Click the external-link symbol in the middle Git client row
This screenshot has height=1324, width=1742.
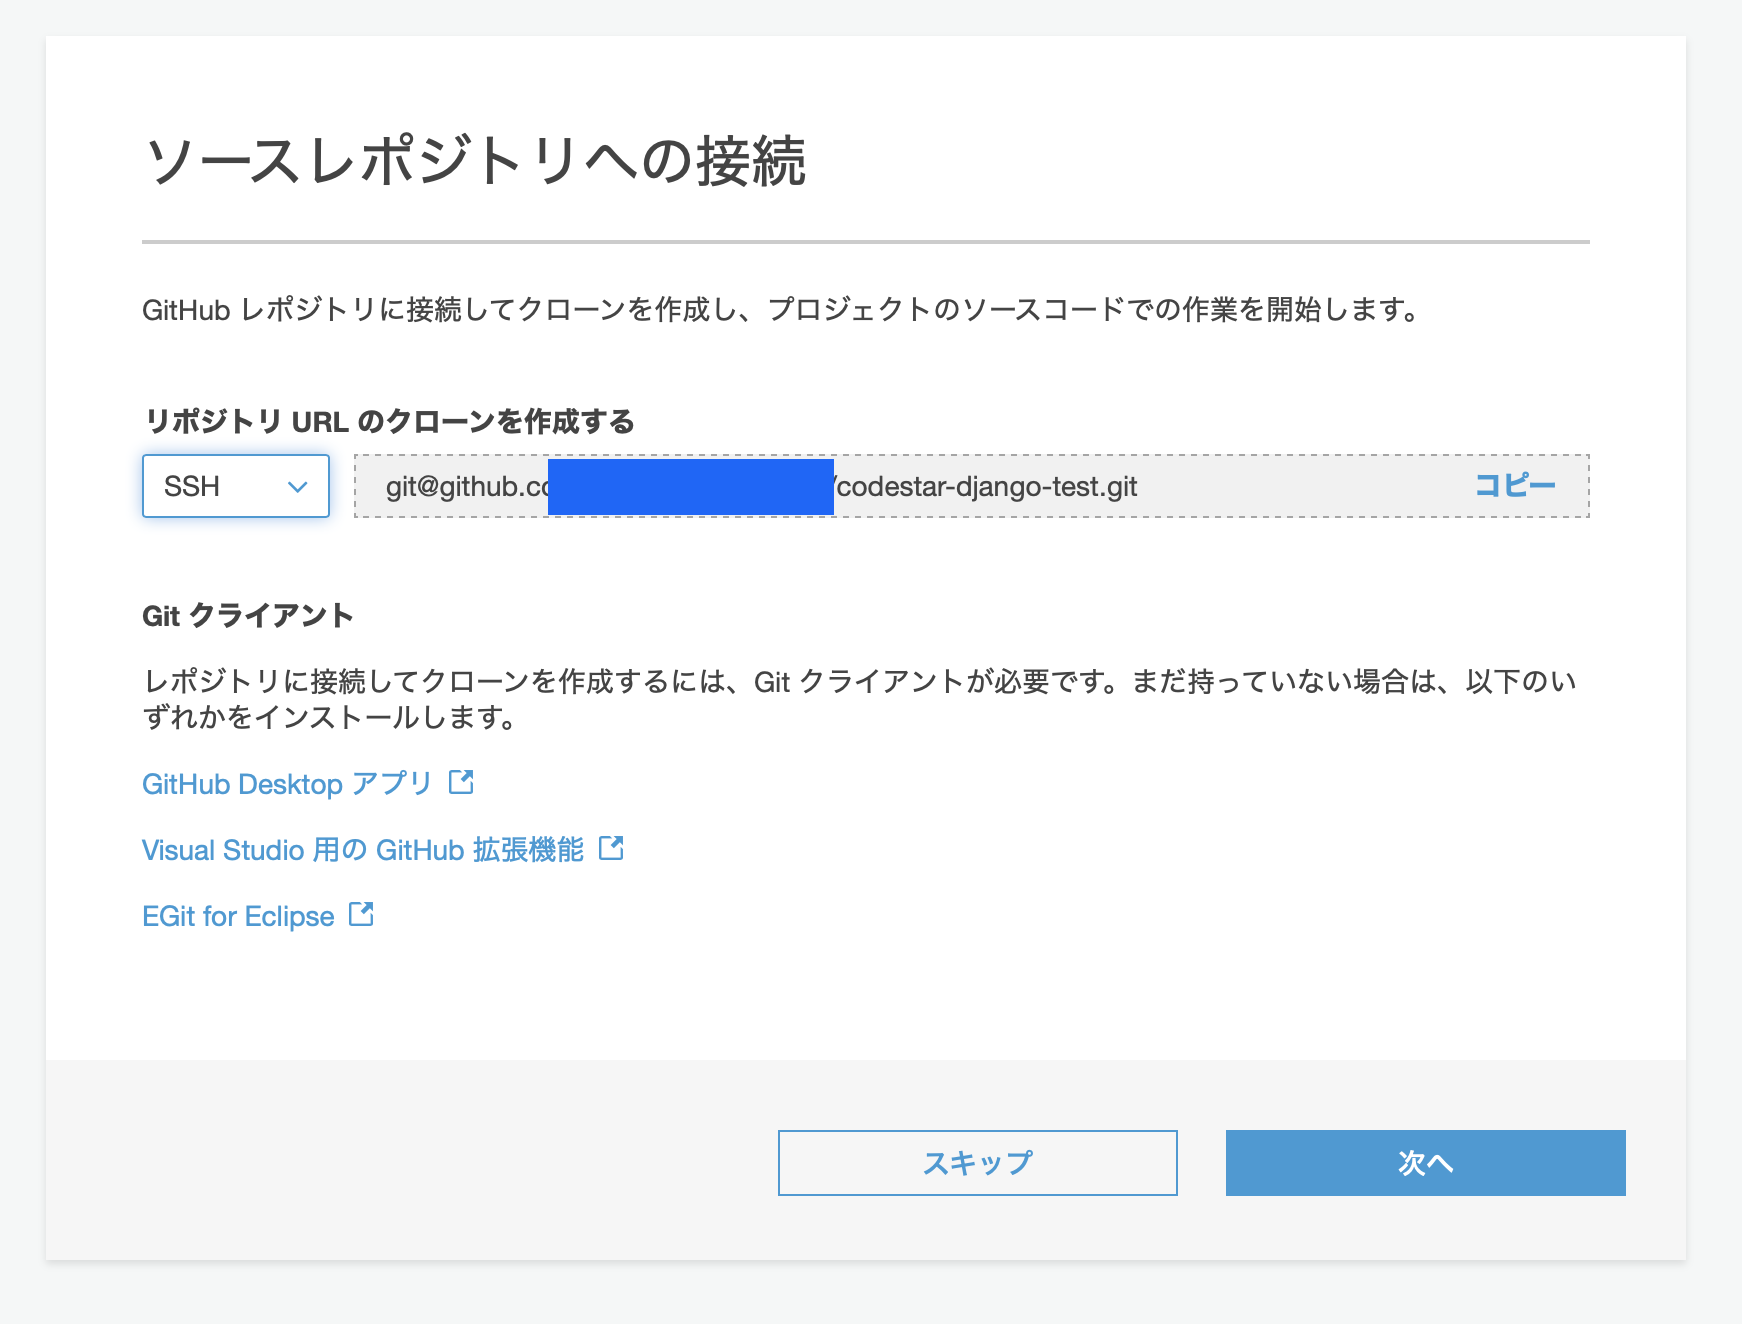(x=609, y=848)
